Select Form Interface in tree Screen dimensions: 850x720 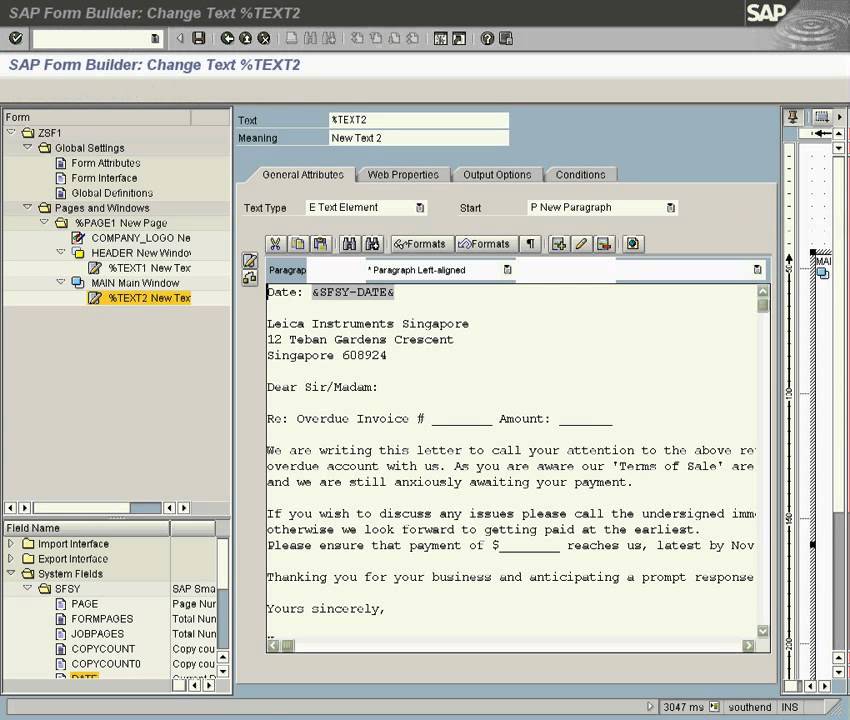[104, 178]
